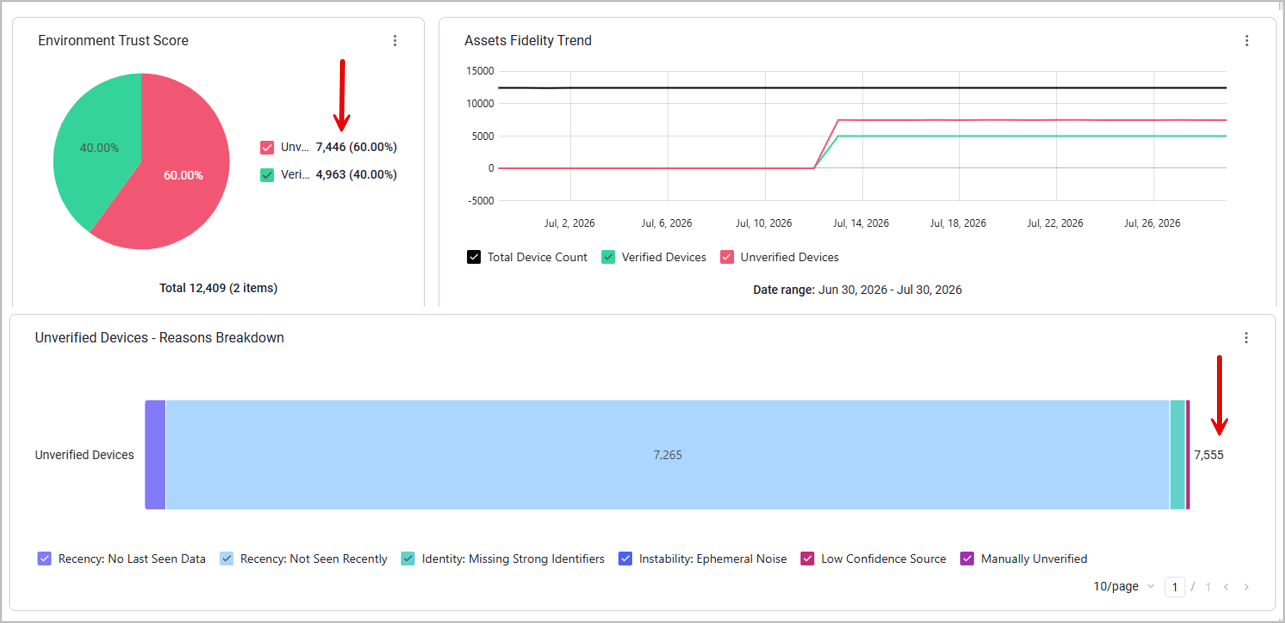Viewport: 1285px width, 623px height.
Task: Click the Environment Trust Score title
Action: point(113,41)
